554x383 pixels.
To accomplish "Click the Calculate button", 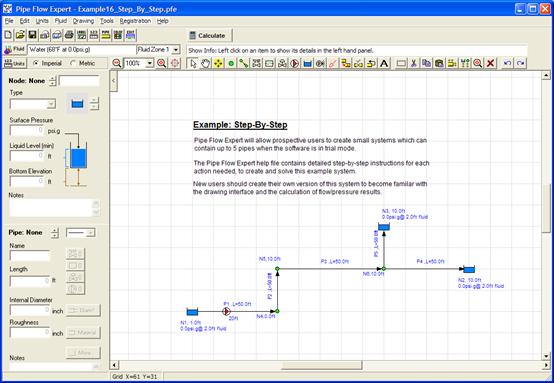I will 210,35.
